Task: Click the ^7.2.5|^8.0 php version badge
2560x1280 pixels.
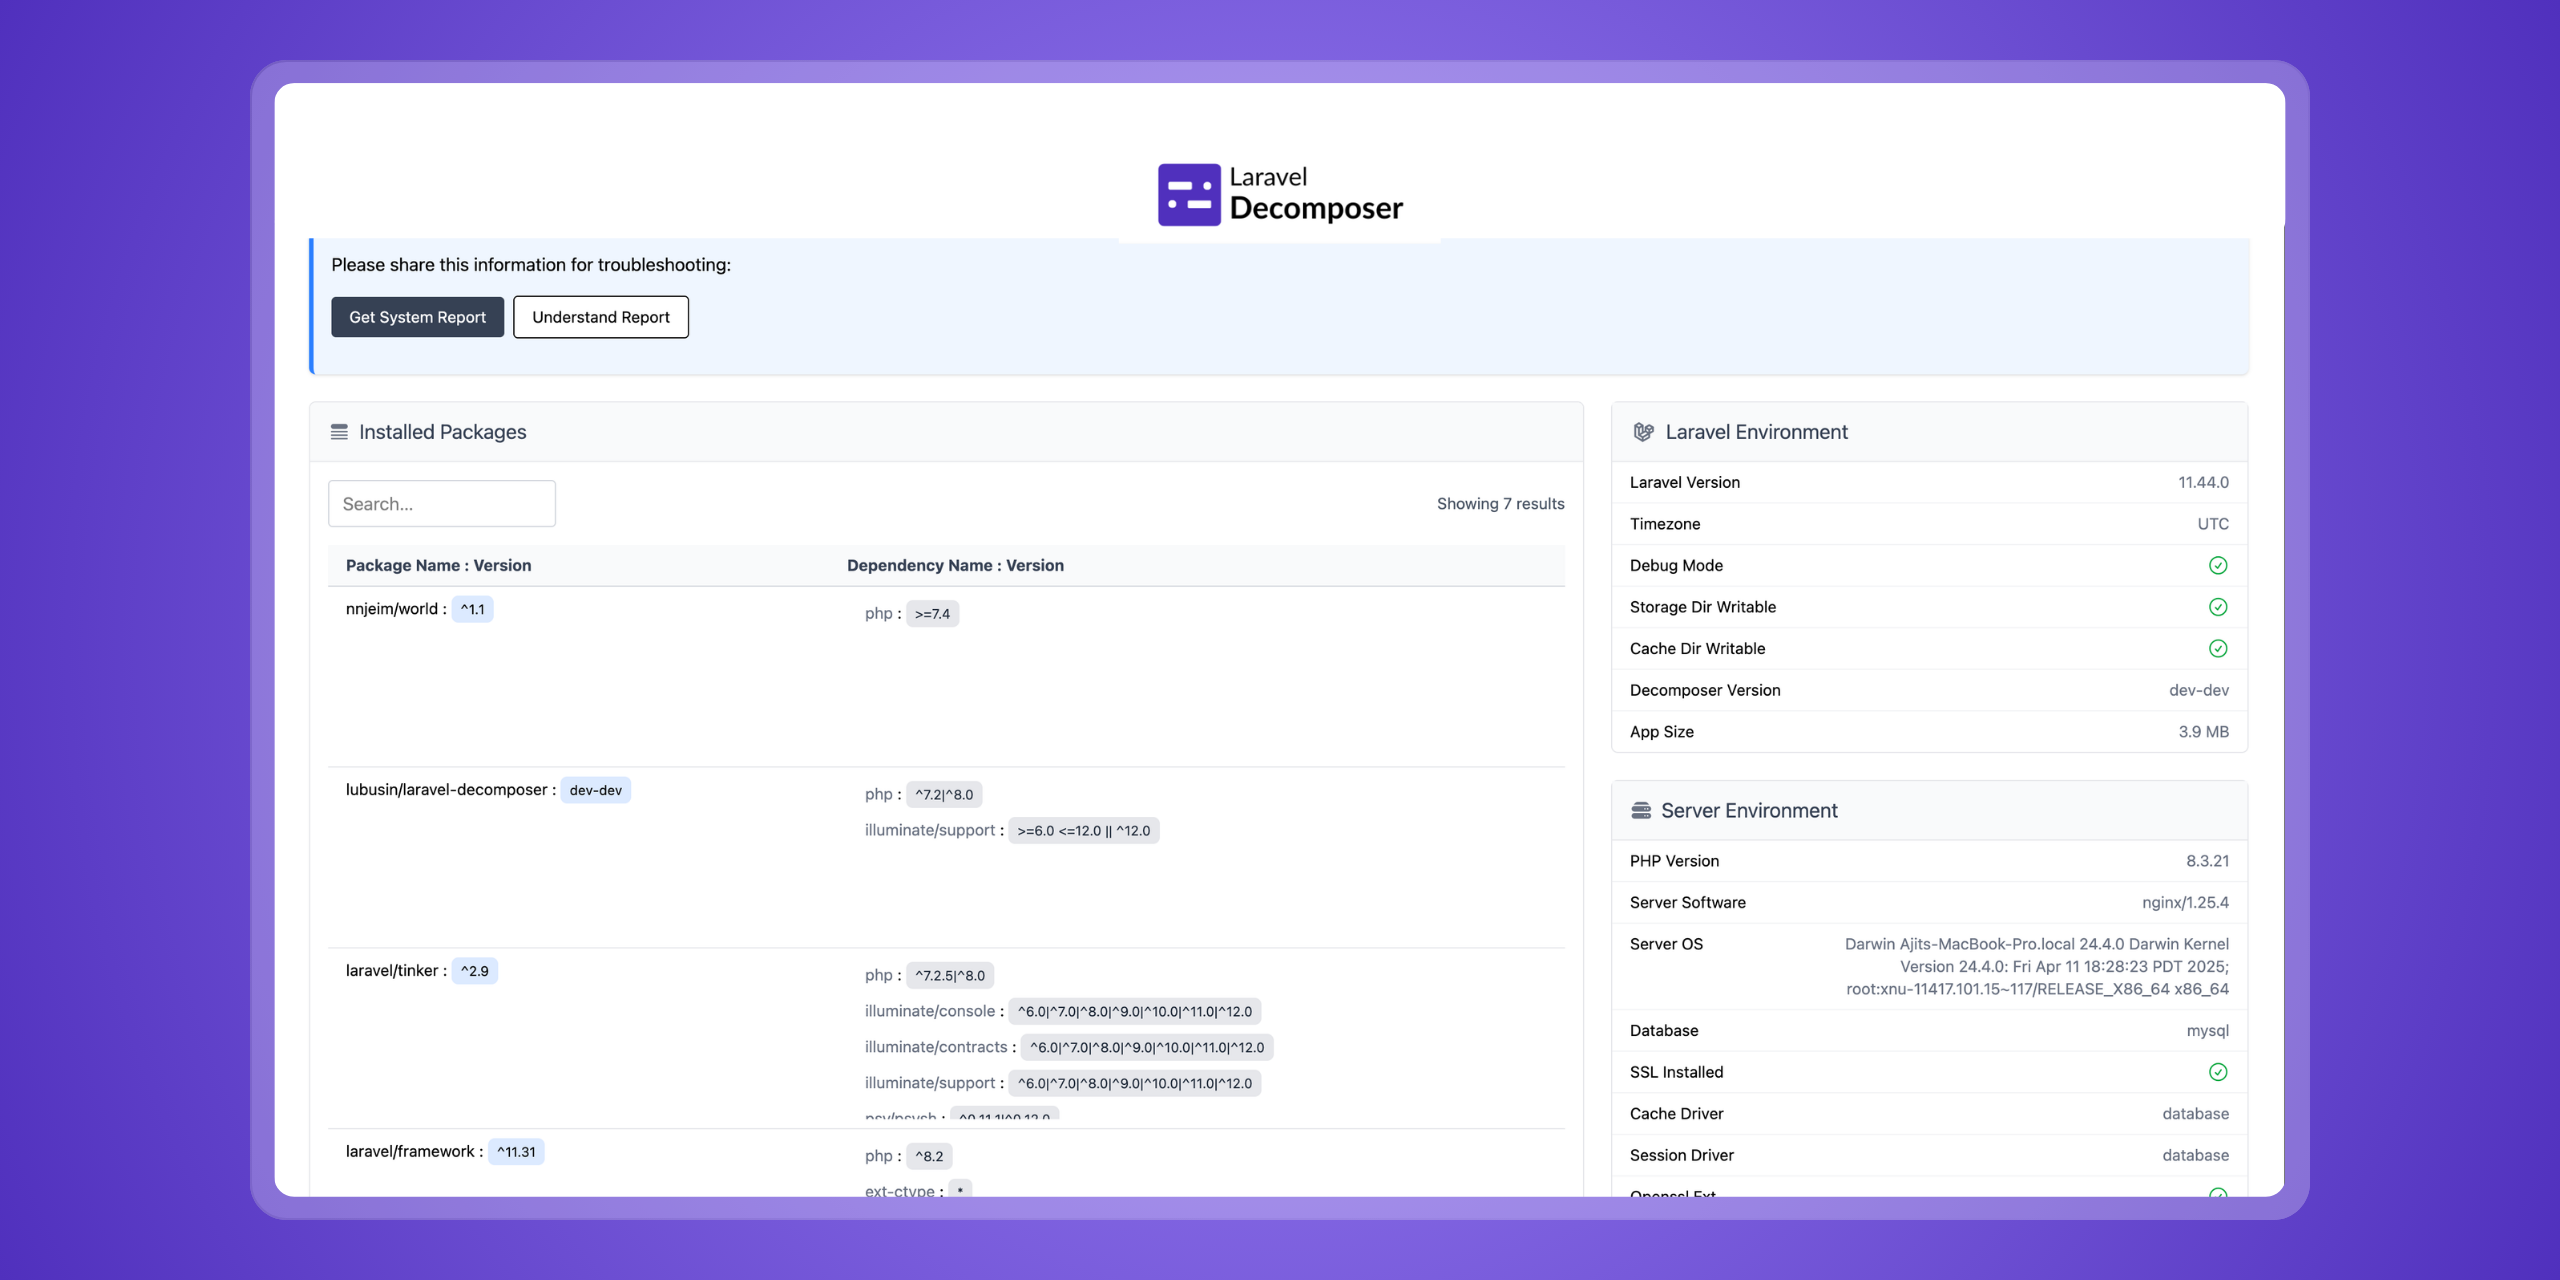Action: (950, 976)
